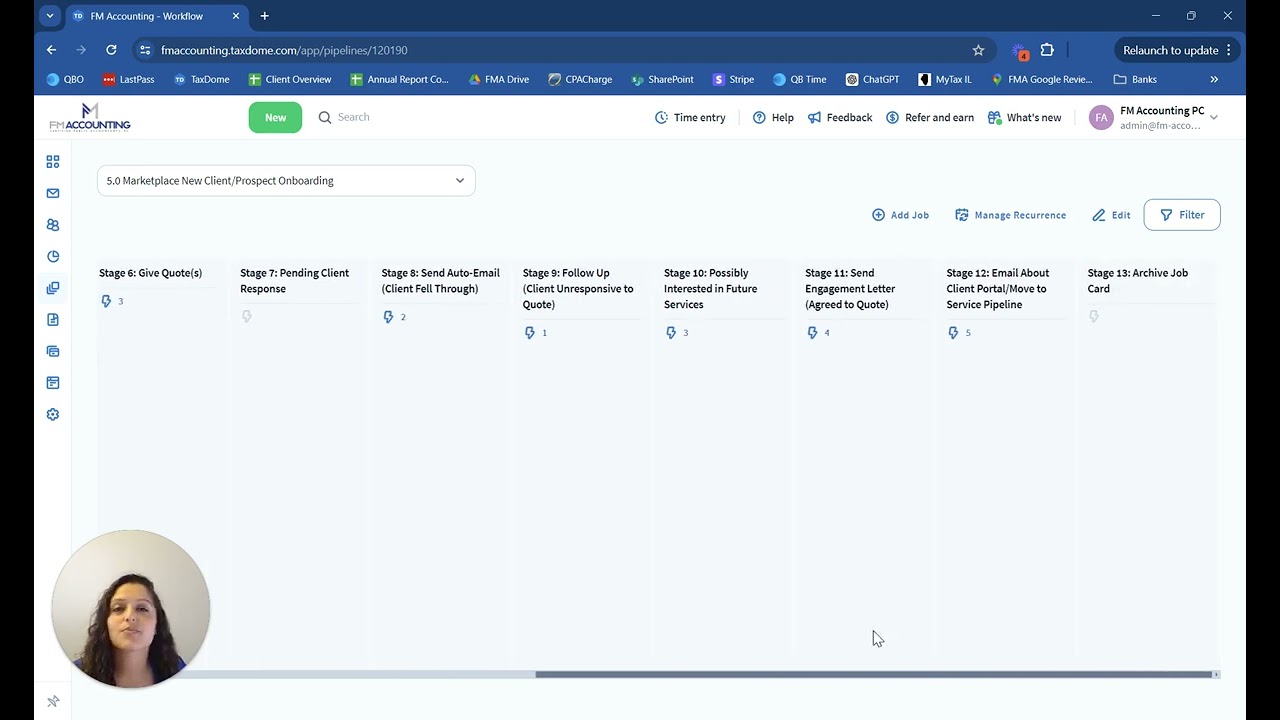The image size is (1280, 720).
Task: Click Edit pipeline button
Action: pyautogui.click(x=1111, y=215)
